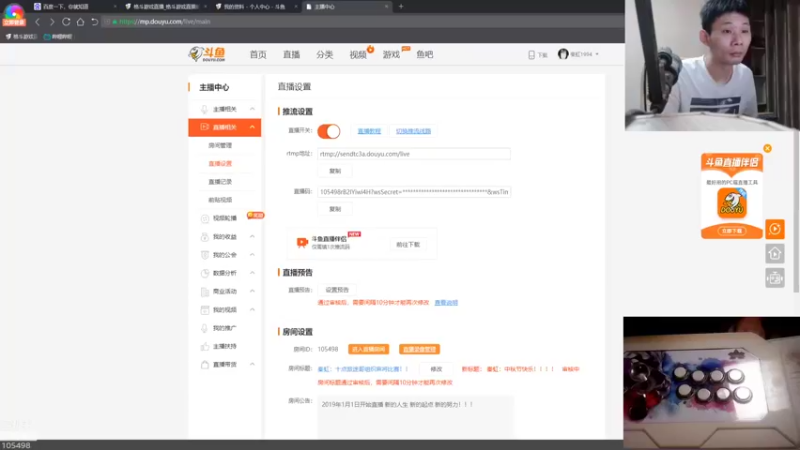Screen dimensions: 800x450
Task: Click document icon beside 商业活动
Action: click(x=205, y=291)
